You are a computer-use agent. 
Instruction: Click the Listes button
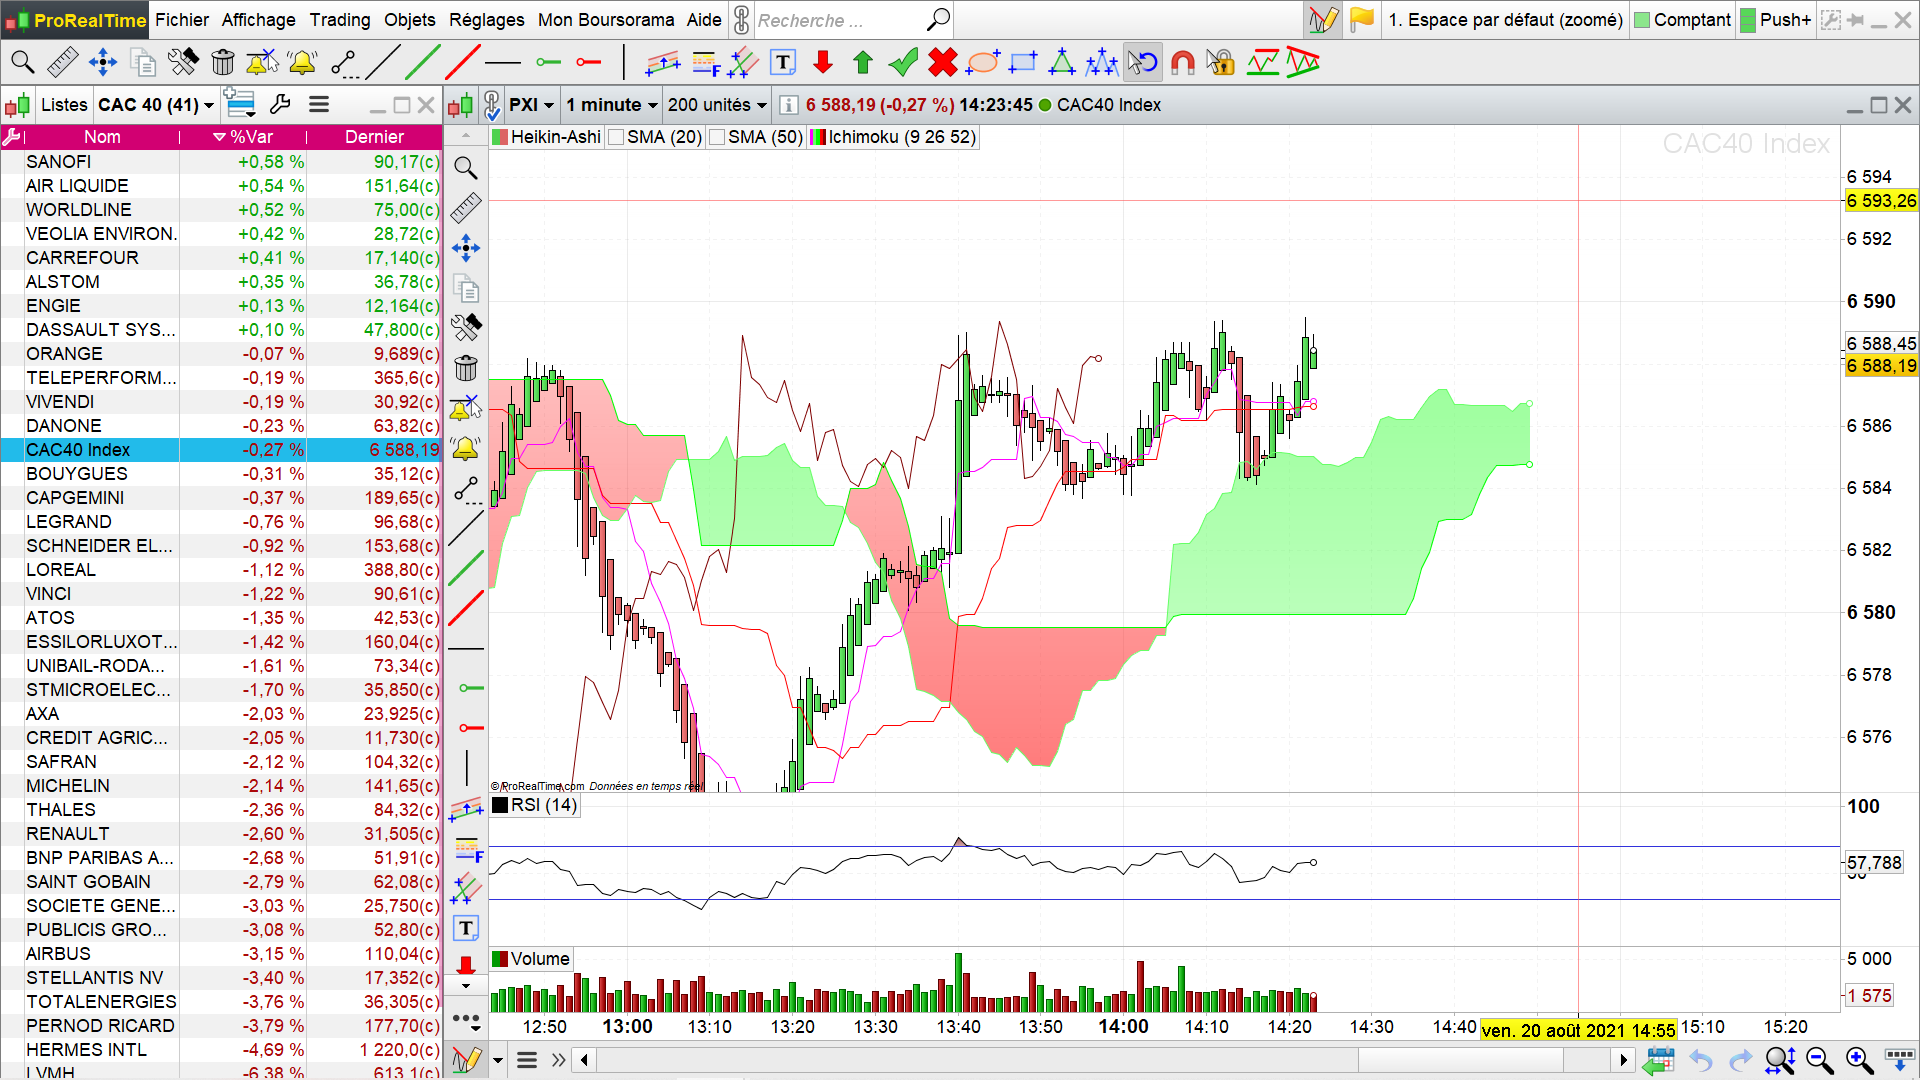tap(64, 105)
